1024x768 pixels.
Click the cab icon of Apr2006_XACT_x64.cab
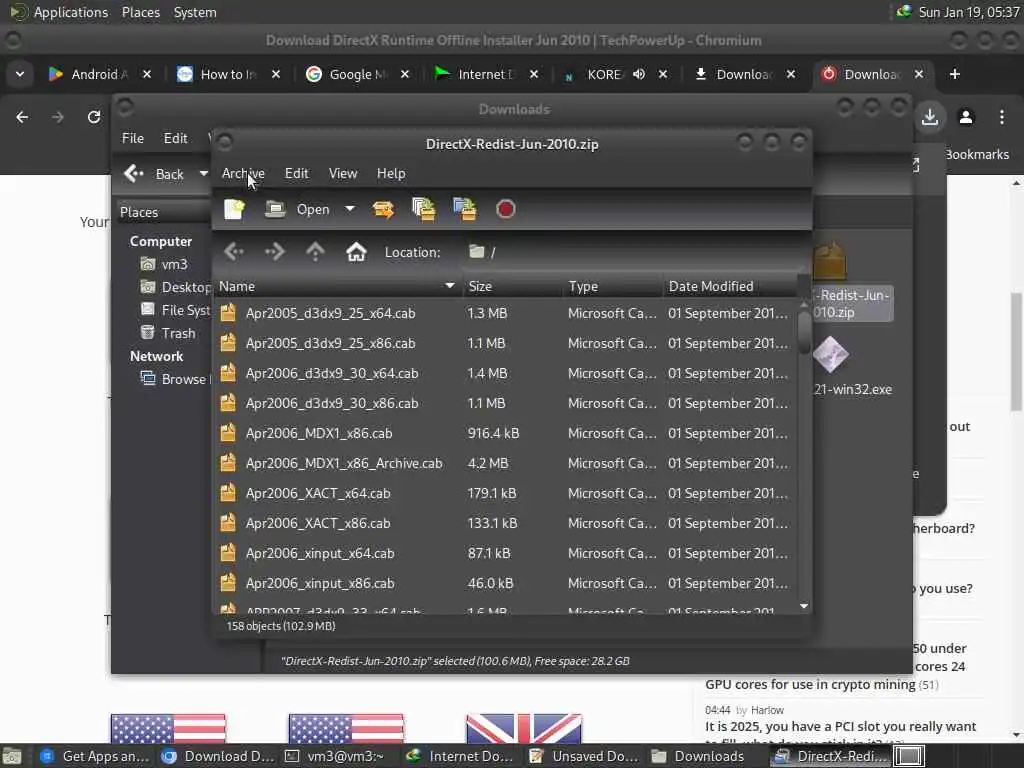click(228, 493)
